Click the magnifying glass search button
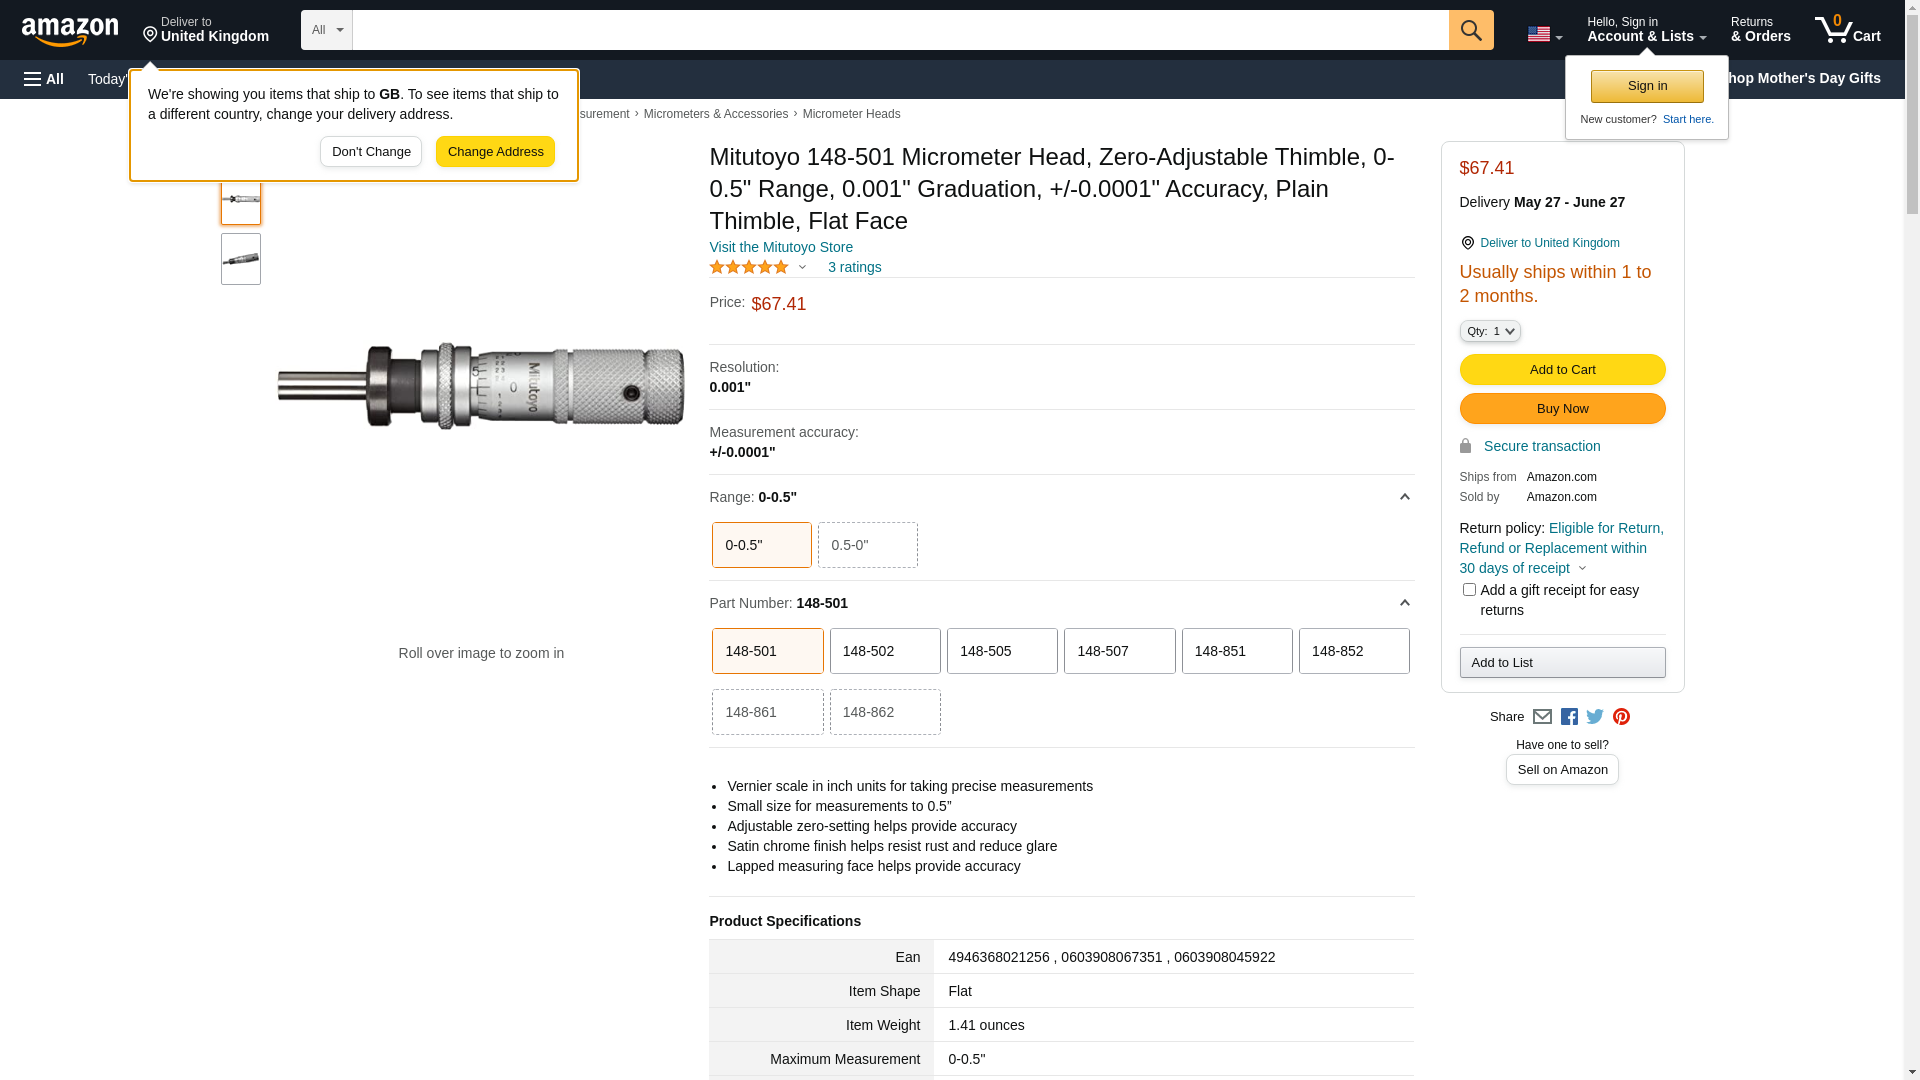 [x=1470, y=30]
